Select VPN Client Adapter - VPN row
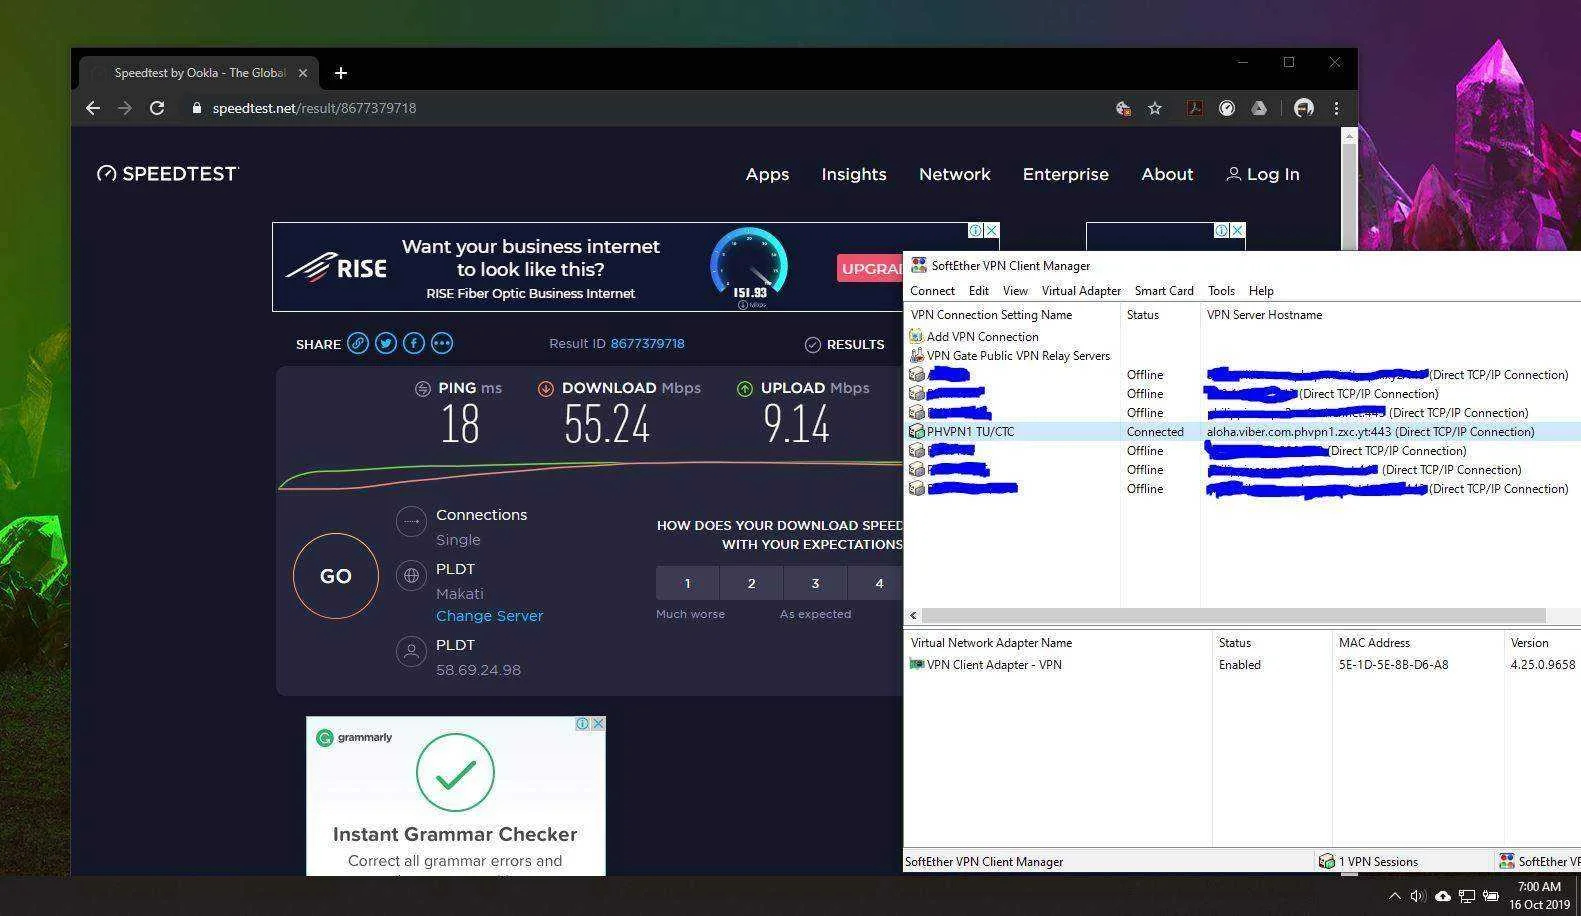Image resolution: width=1581 pixels, height=916 pixels. click(1242, 665)
